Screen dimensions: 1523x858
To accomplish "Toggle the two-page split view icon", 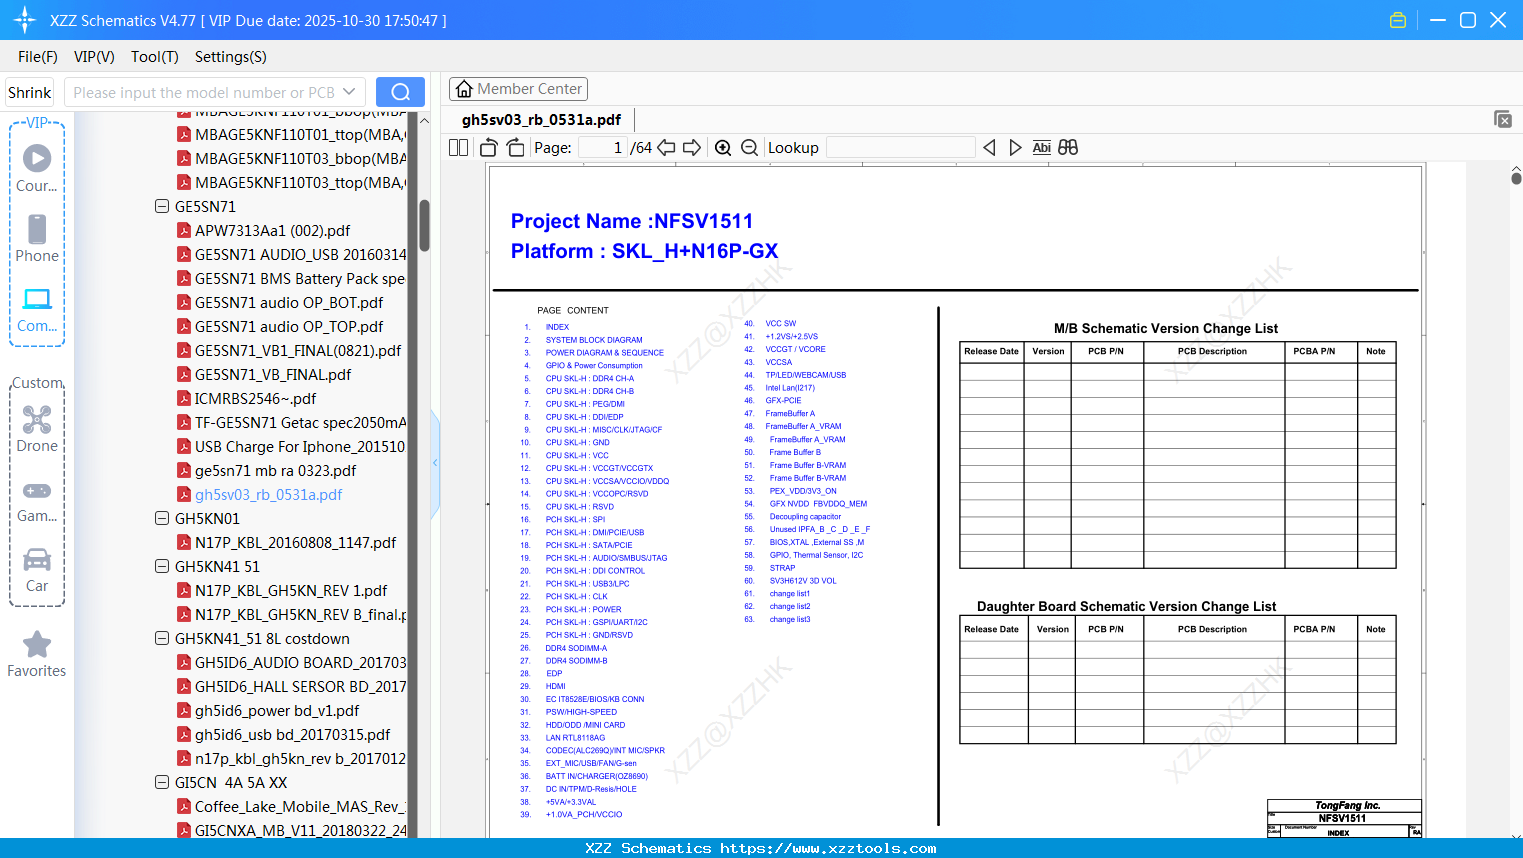I will (x=458, y=148).
